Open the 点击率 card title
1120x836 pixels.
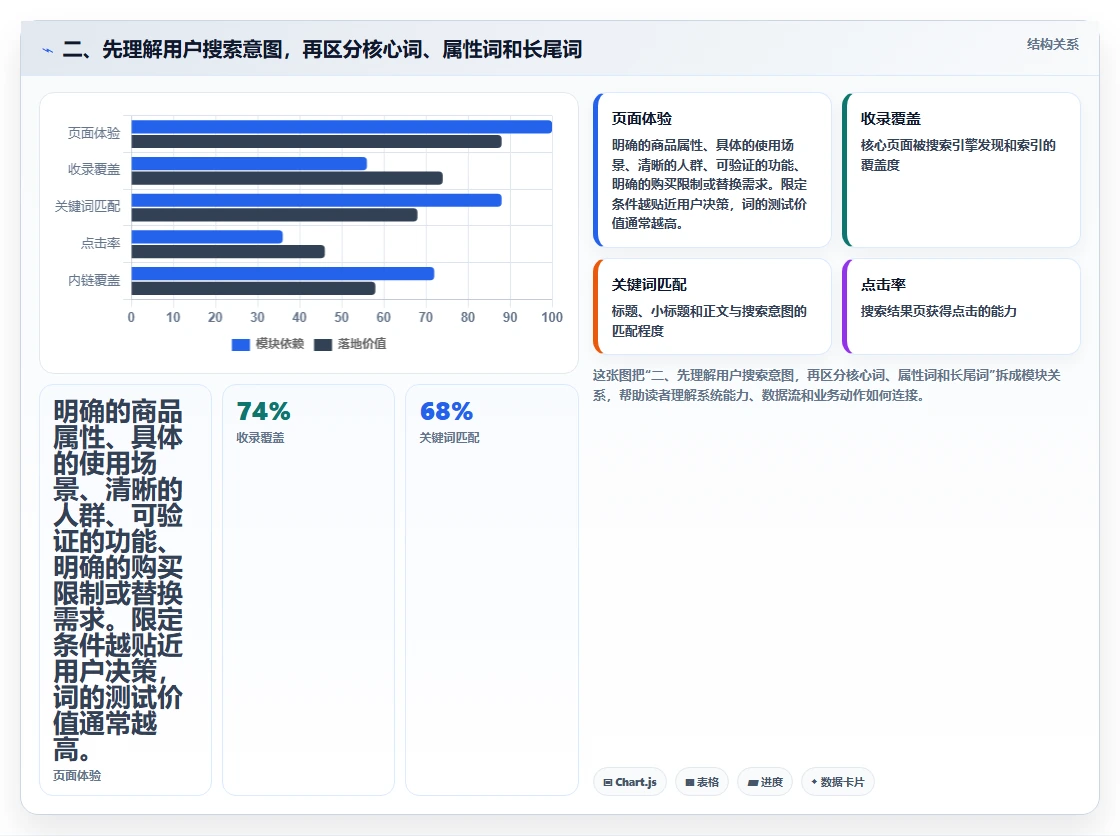tap(883, 284)
